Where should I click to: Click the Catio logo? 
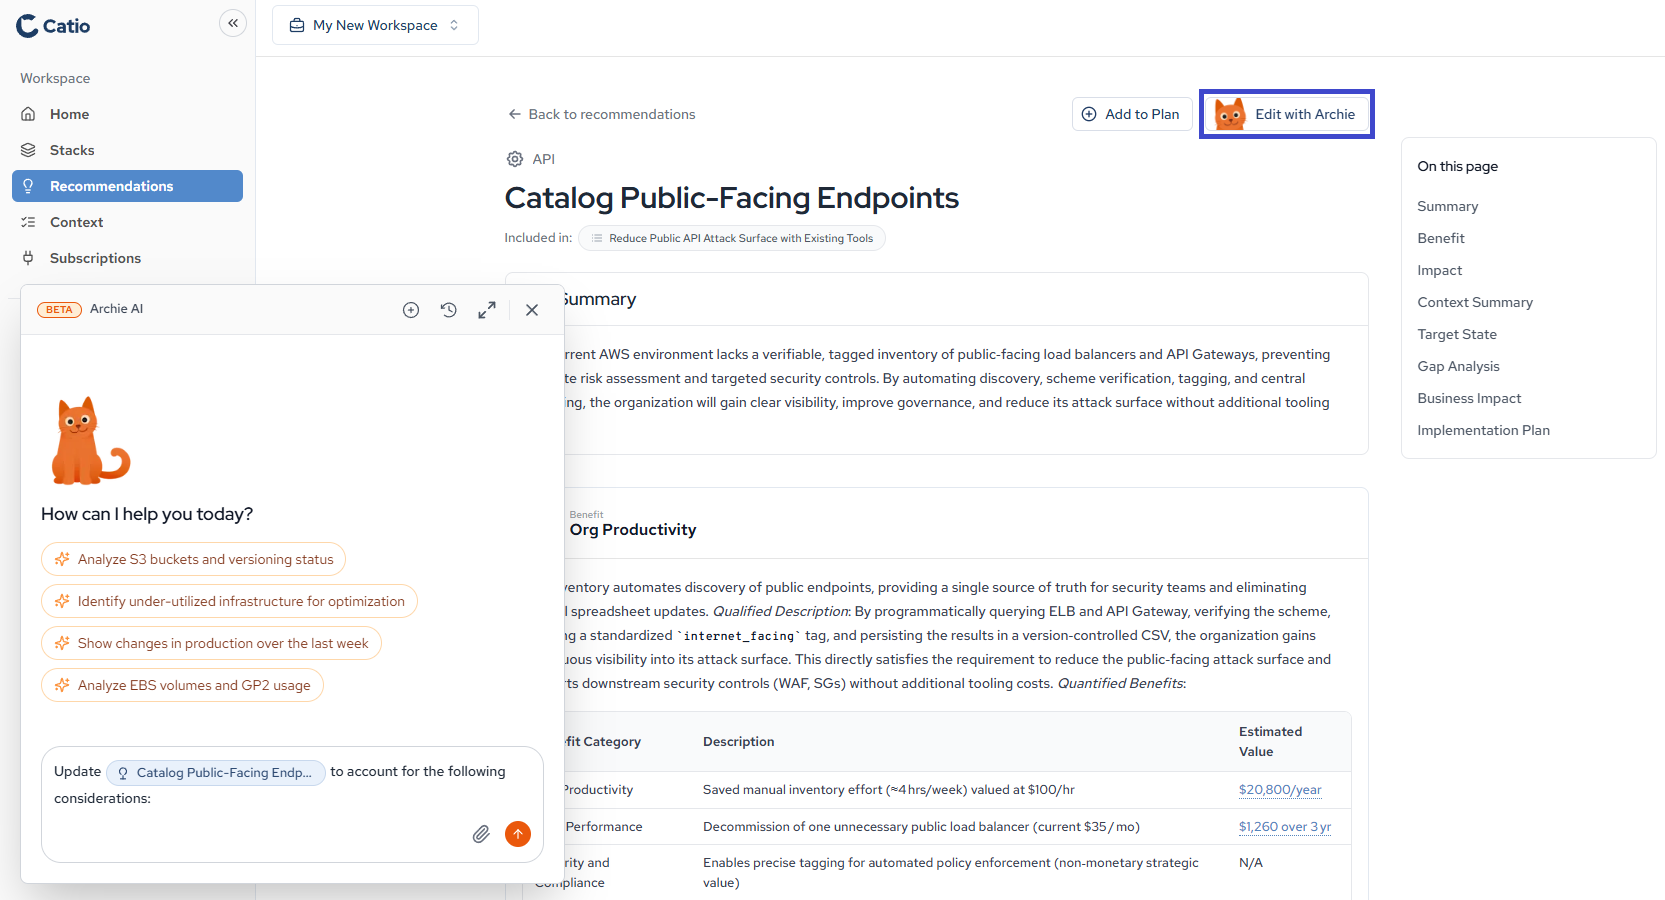click(x=53, y=26)
